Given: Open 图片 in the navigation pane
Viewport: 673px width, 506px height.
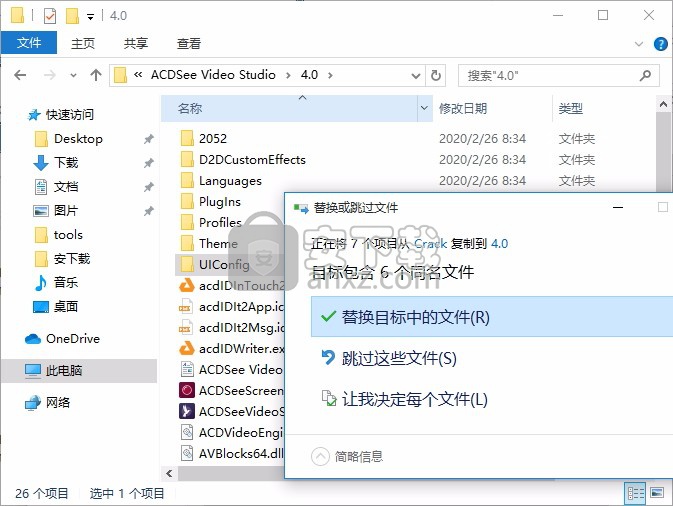Looking at the screenshot, I should pyautogui.click(x=66, y=211).
